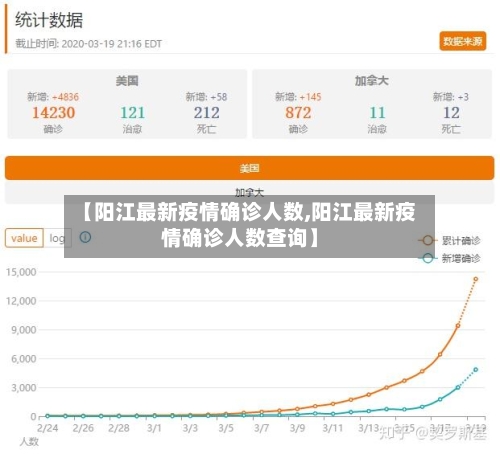The image size is (500, 454).
Task: Click the 2/24 x-axis date label
Action: point(47,428)
